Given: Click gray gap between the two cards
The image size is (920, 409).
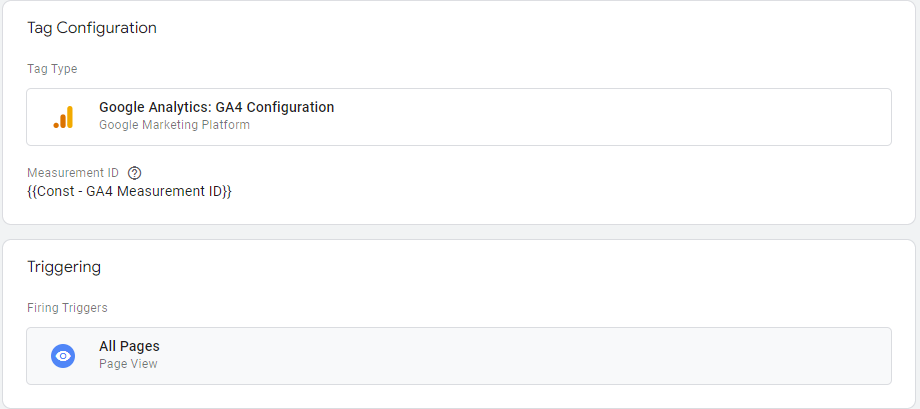Looking at the screenshot, I should (x=460, y=232).
